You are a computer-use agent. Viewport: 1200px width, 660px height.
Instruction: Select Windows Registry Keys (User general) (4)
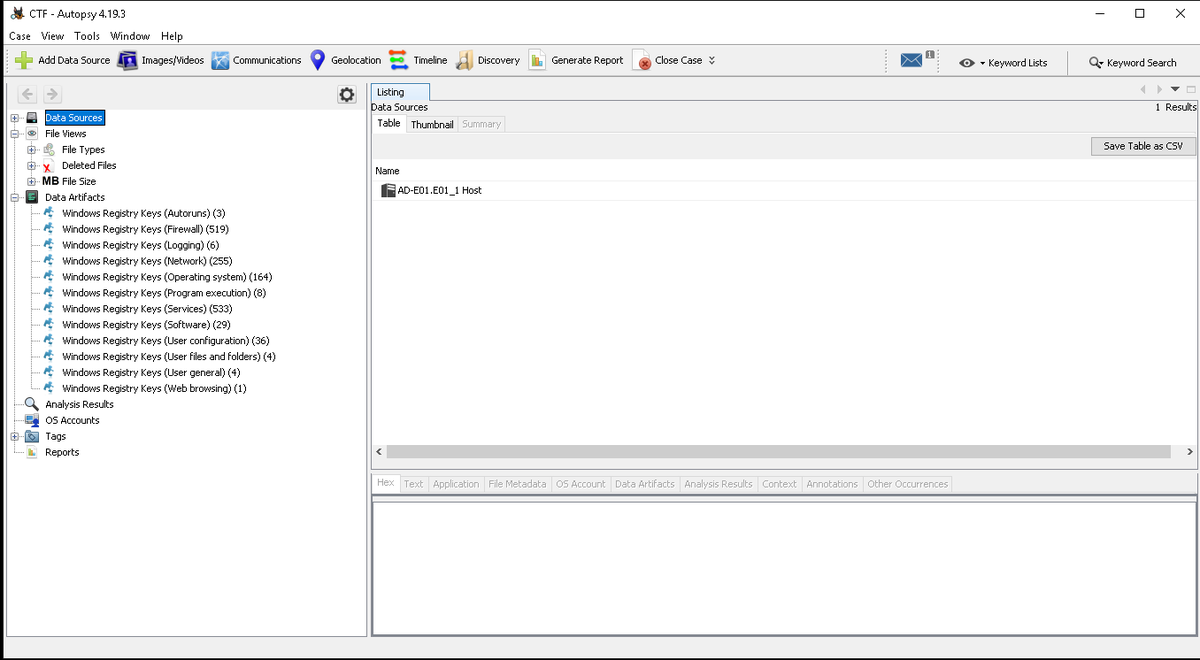pos(150,372)
